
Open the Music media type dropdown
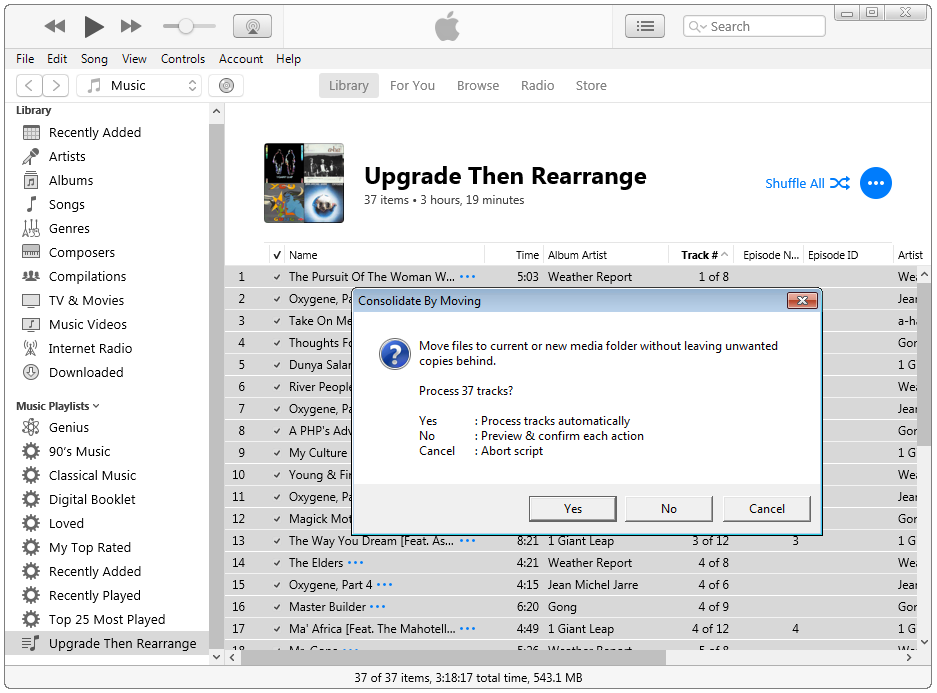coord(139,85)
